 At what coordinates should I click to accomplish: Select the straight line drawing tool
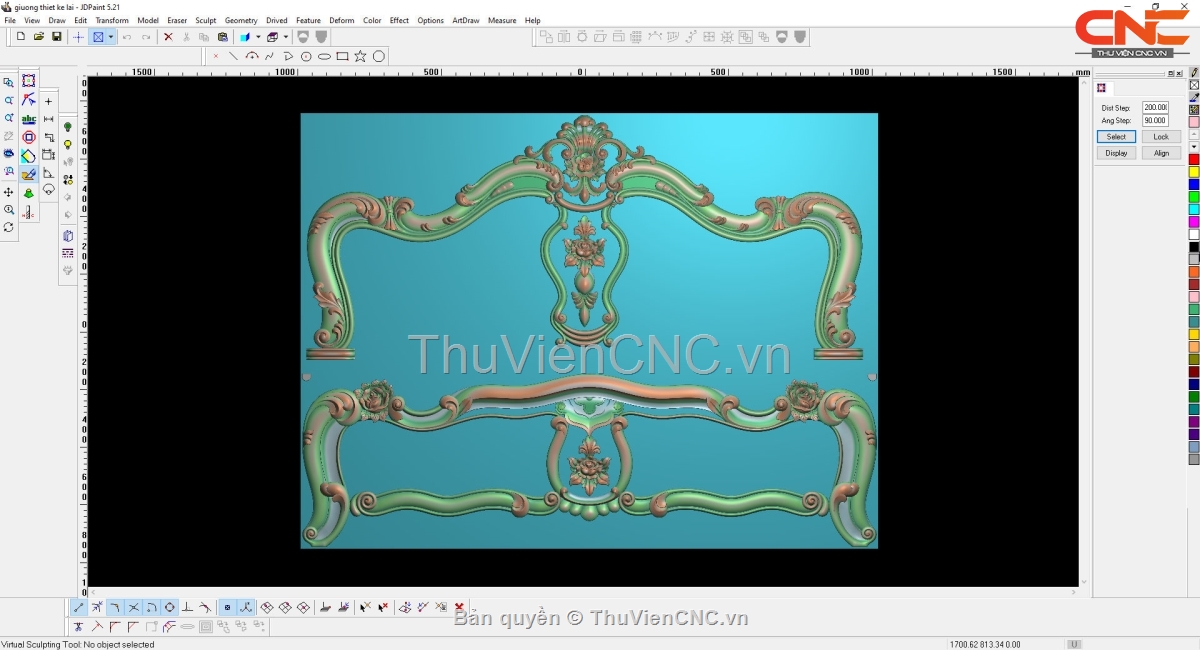click(233, 56)
